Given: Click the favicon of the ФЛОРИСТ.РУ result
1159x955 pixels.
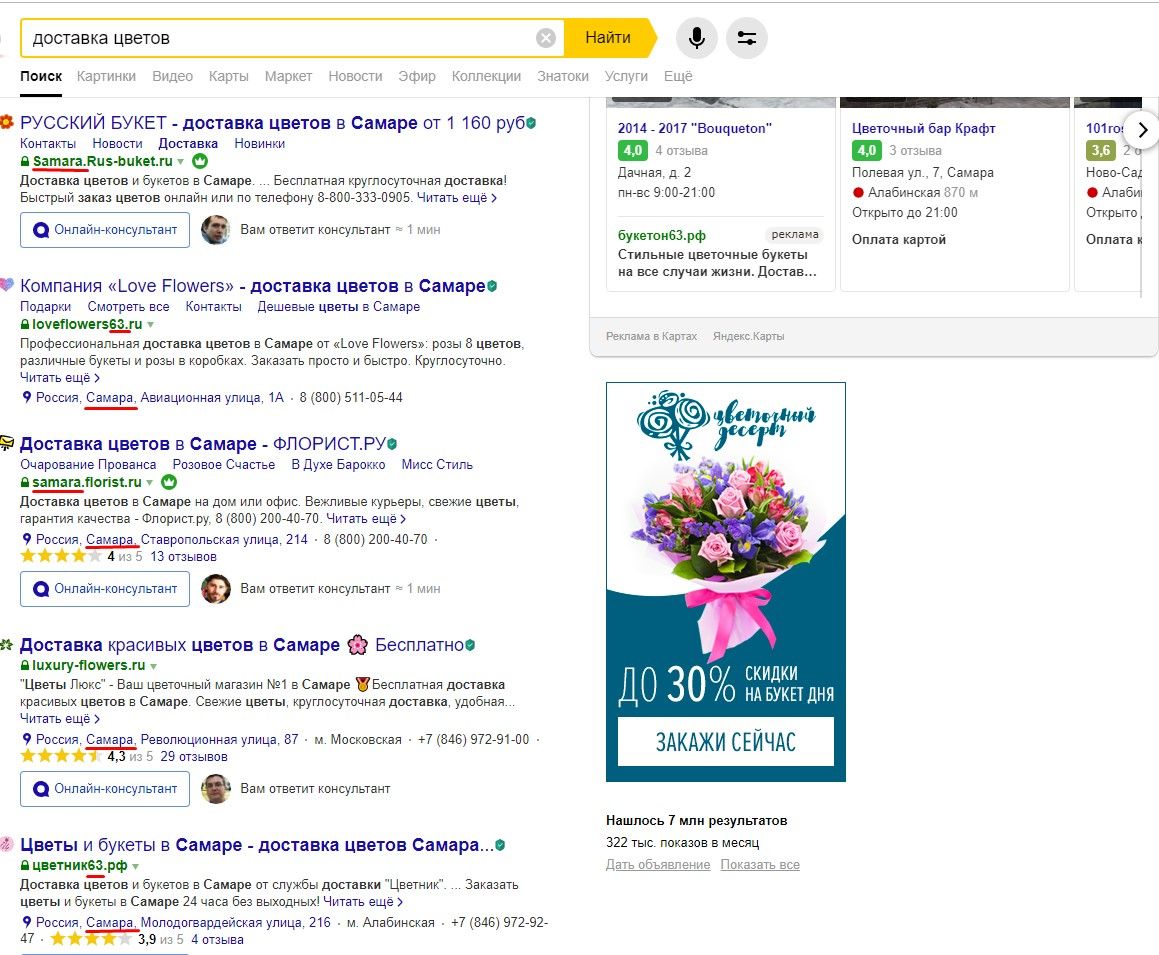Looking at the screenshot, I should (x=7, y=443).
